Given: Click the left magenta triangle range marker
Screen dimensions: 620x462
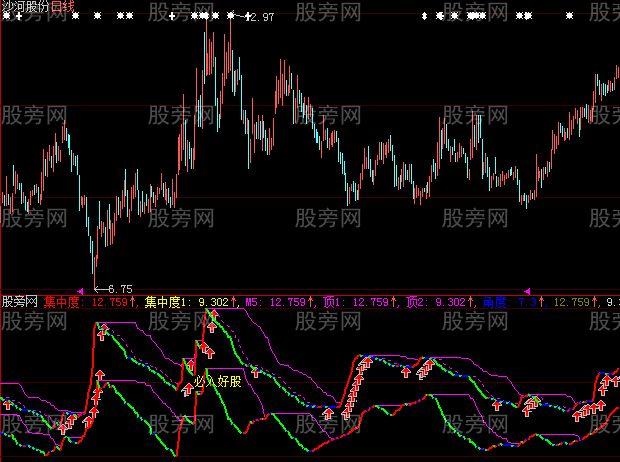Looking at the screenshot, I should [x=80, y=292].
